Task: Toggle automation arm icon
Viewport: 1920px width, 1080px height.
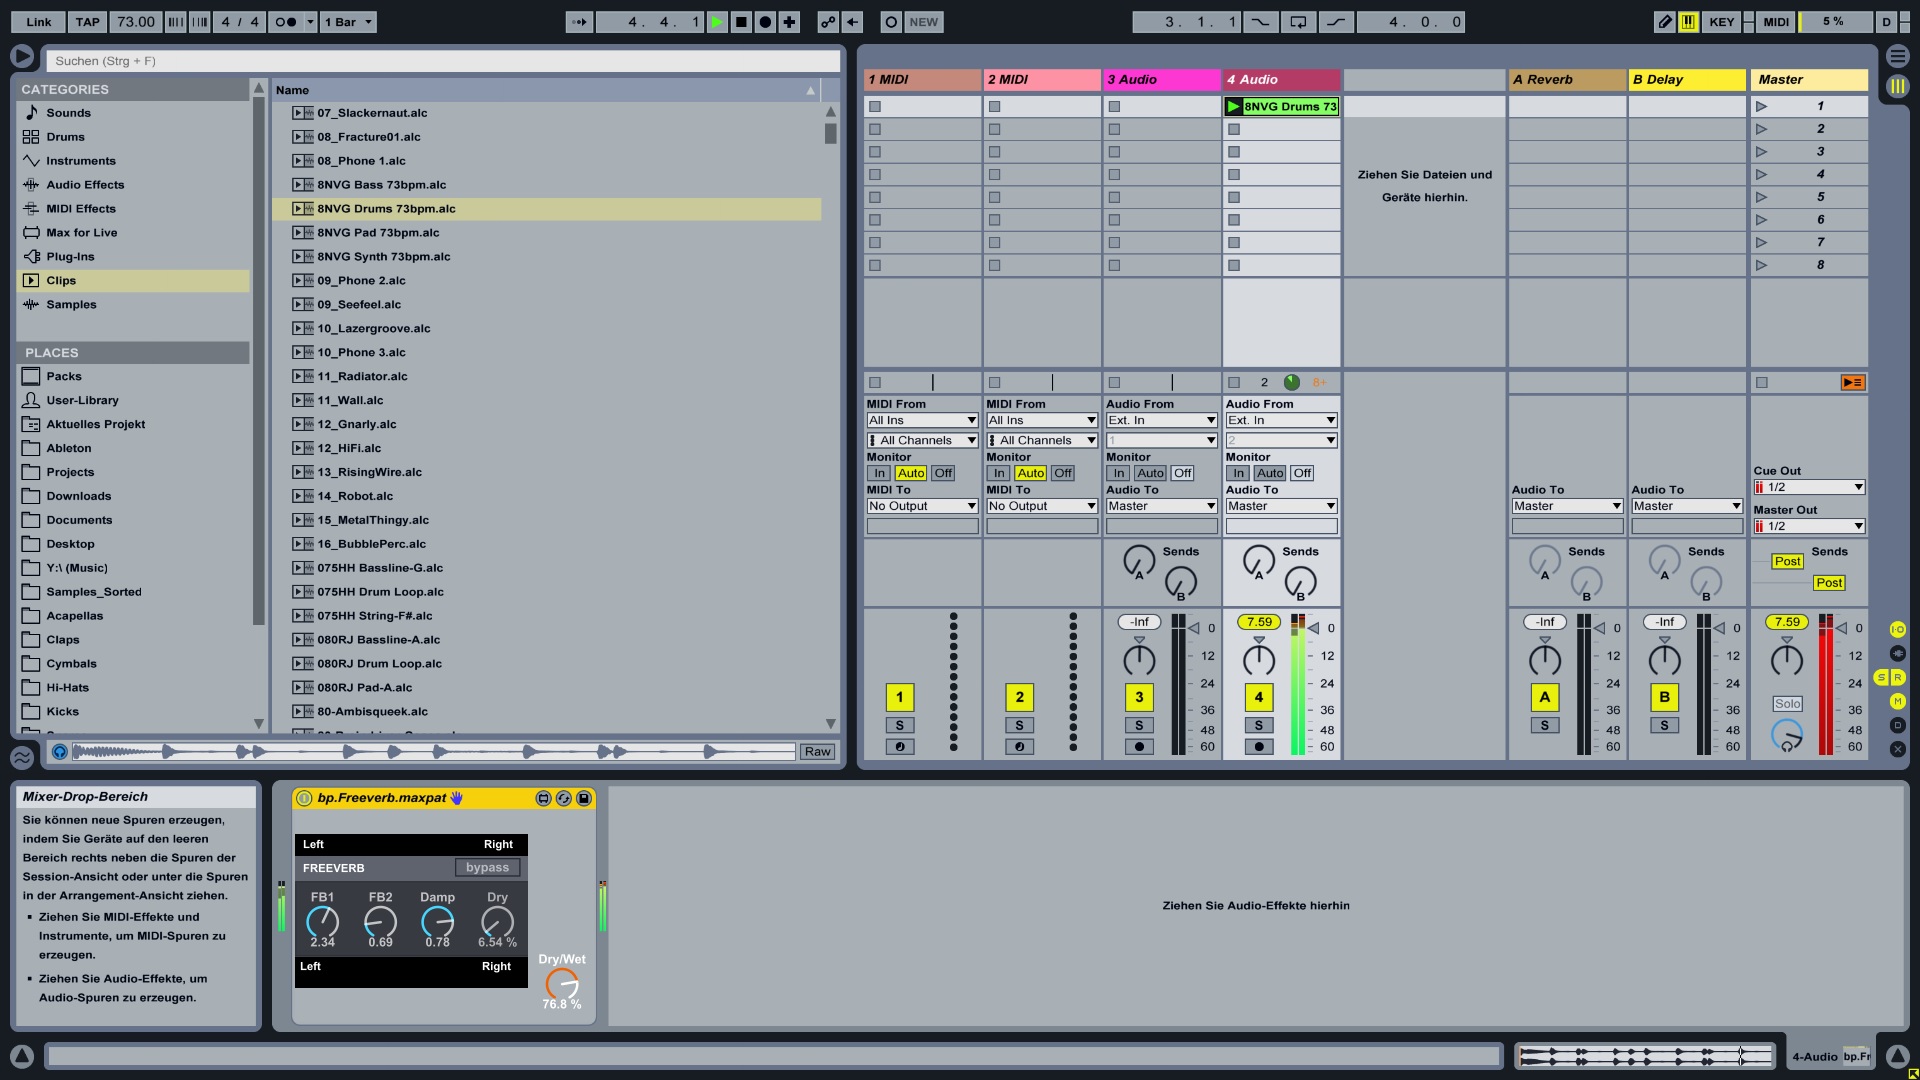Action: tap(828, 22)
